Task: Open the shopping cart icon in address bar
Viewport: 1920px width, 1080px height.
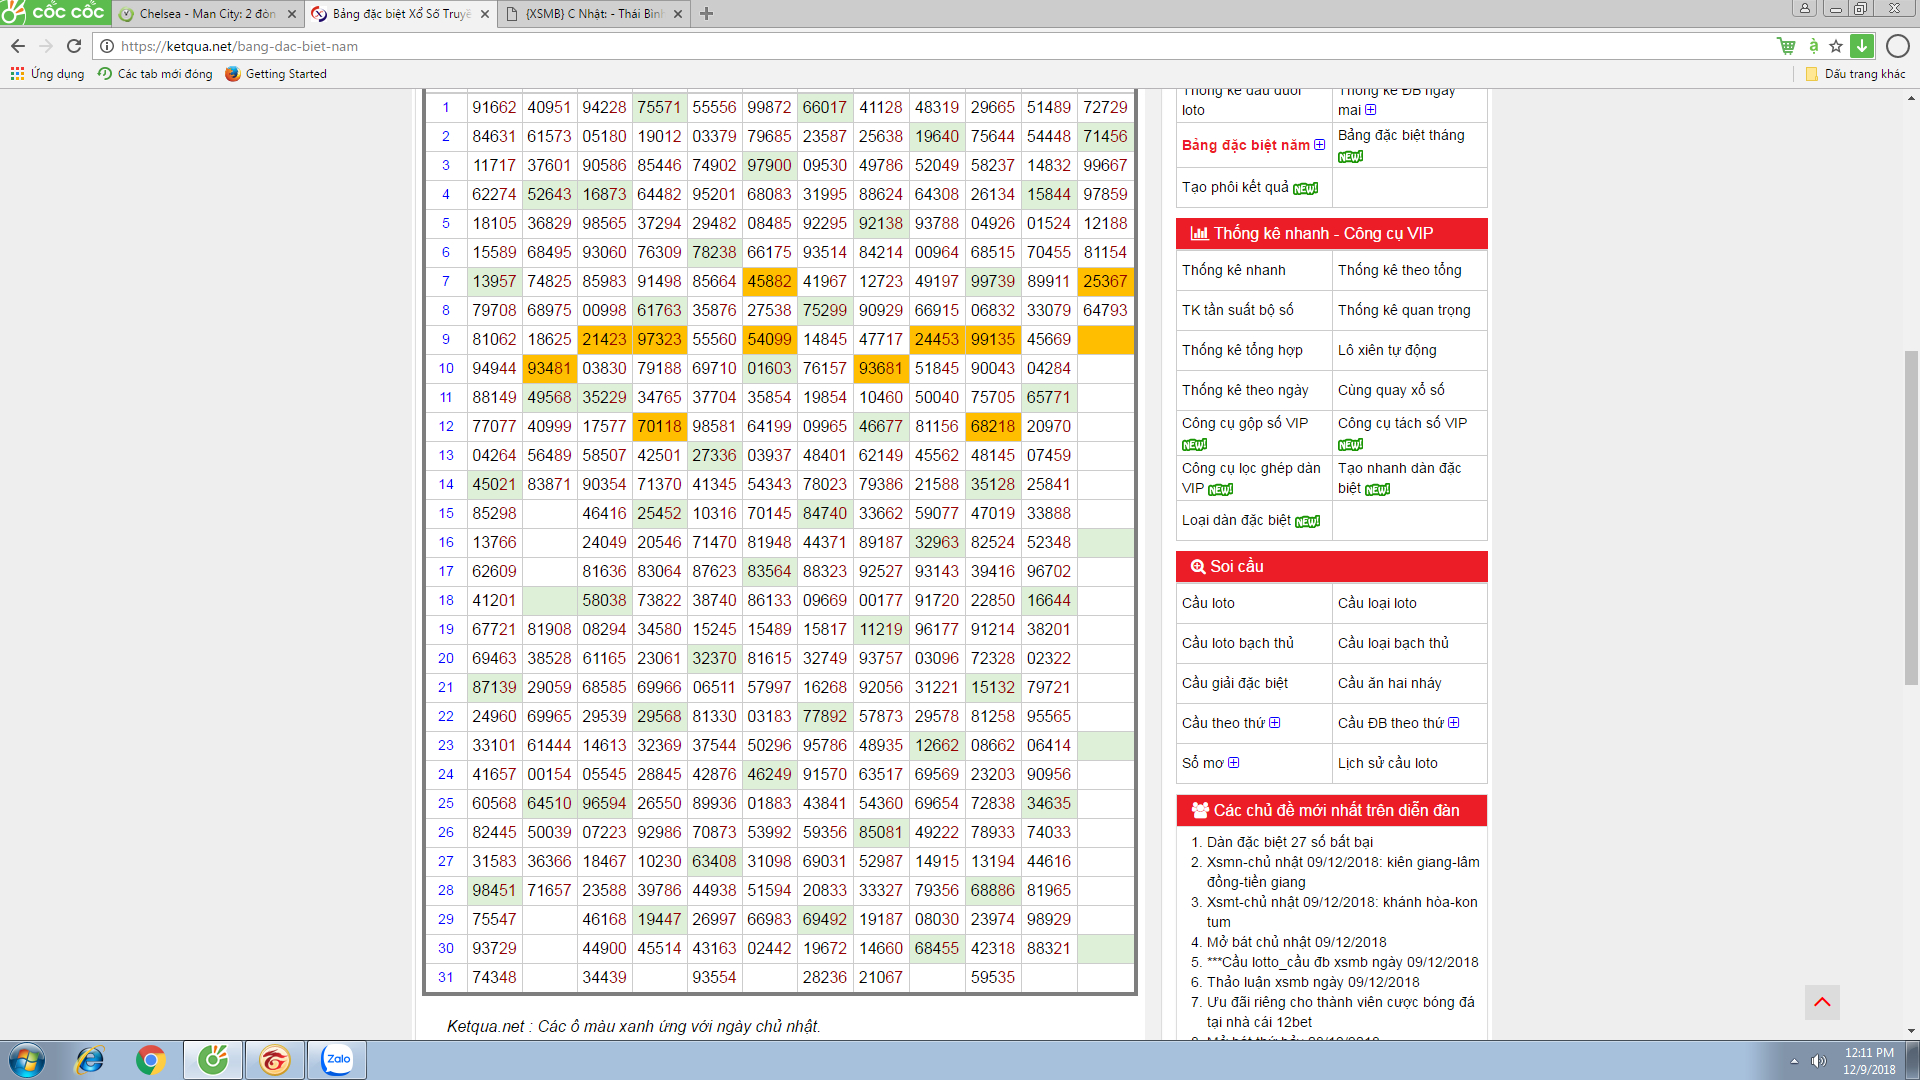Action: pyautogui.click(x=1786, y=46)
